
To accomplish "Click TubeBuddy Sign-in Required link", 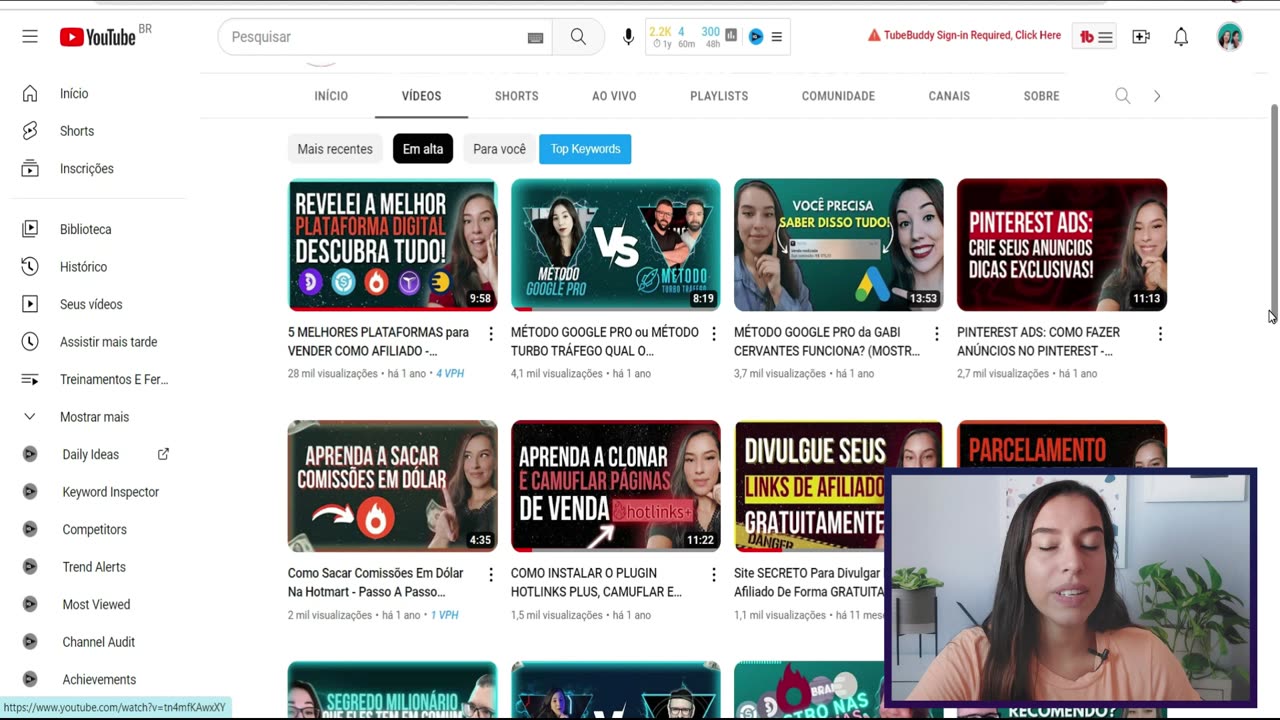I will pyautogui.click(x=964, y=35).
